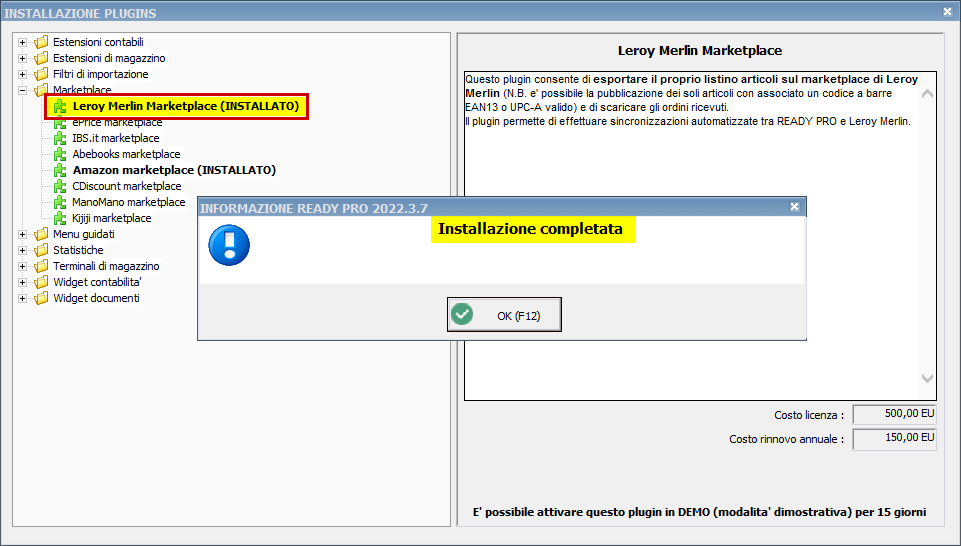Expand the Estensioni di magazzino node

pyautogui.click(x=23, y=58)
